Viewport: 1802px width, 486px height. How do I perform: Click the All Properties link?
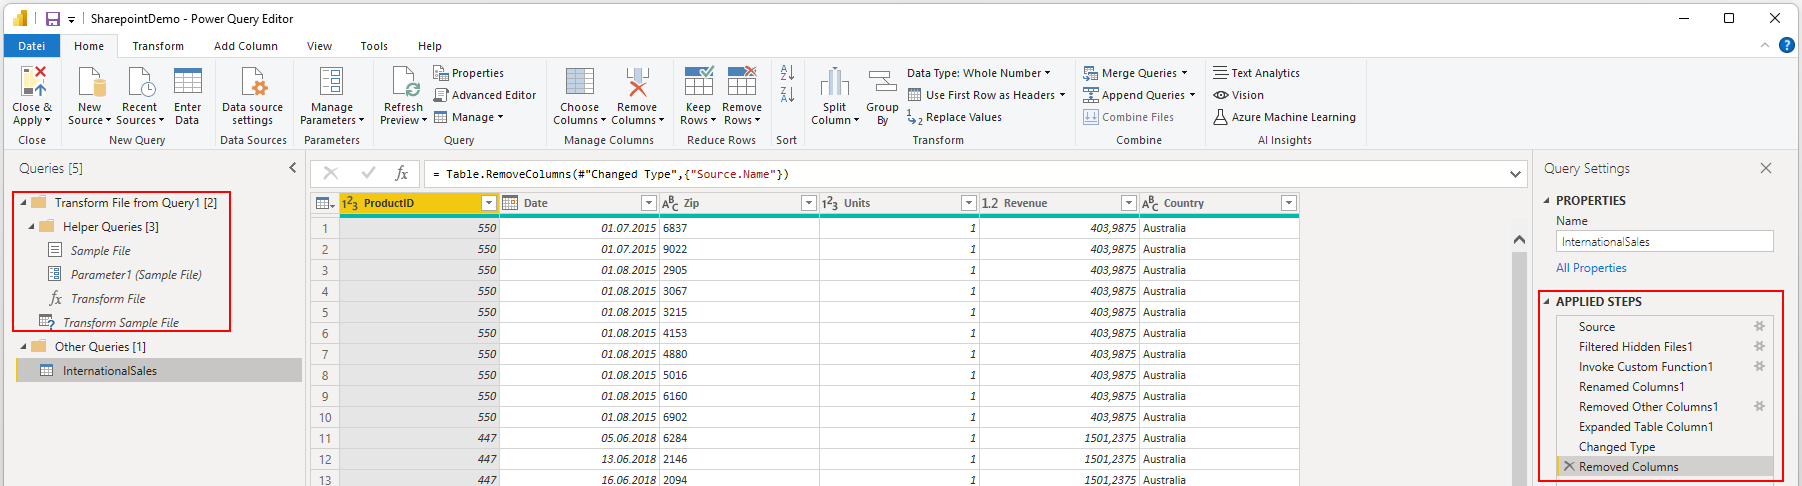pyautogui.click(x=1591, y=268)
